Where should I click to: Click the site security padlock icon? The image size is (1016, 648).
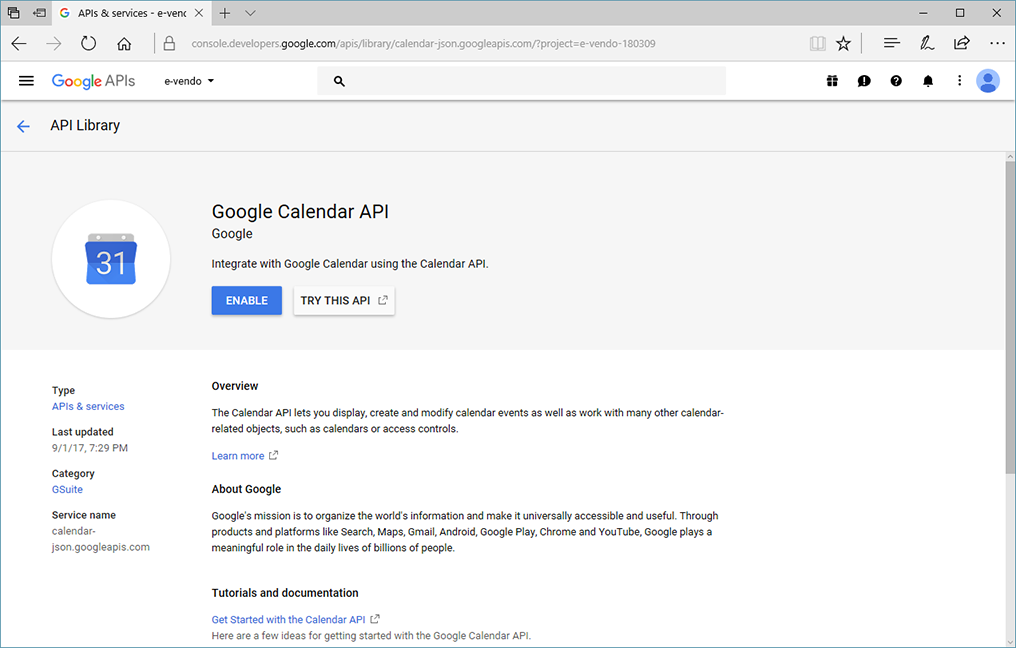[169, 43]
